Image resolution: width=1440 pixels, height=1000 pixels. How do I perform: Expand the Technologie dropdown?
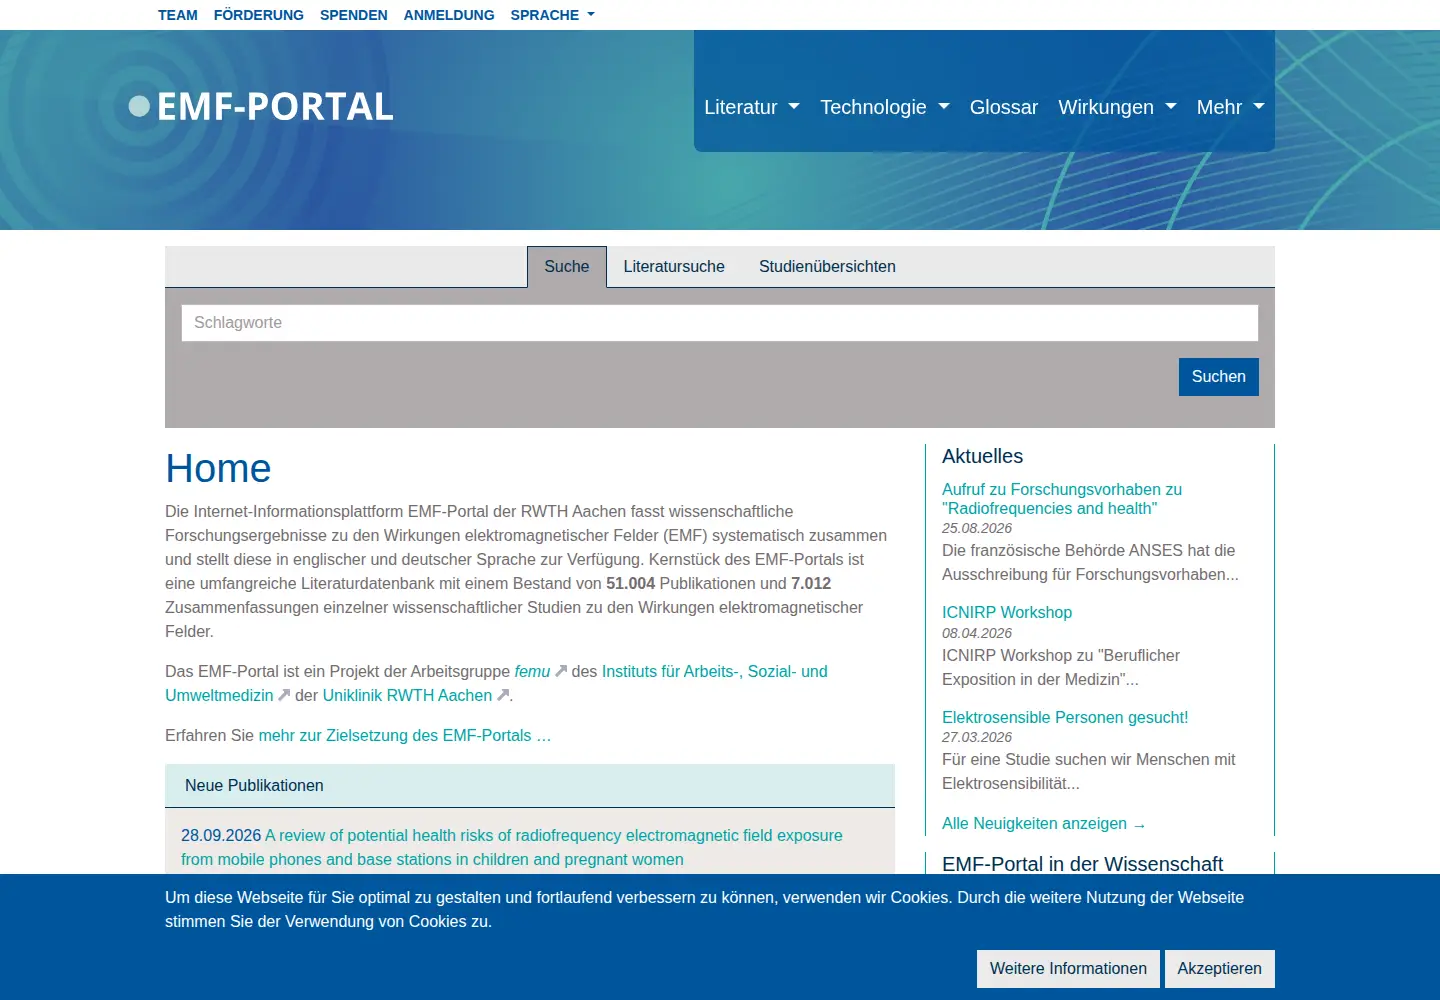point(885,107)
